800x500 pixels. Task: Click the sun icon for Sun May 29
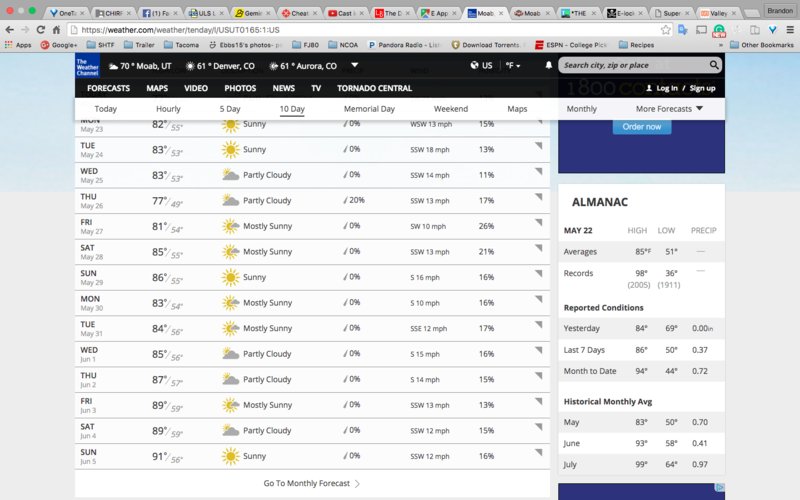click(231, 278)
